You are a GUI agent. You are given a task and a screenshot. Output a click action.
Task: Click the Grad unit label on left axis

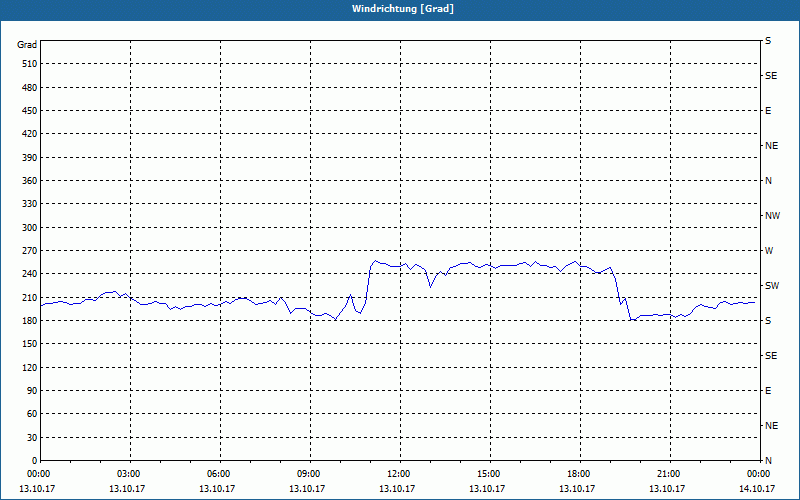[x=27, y=45]
